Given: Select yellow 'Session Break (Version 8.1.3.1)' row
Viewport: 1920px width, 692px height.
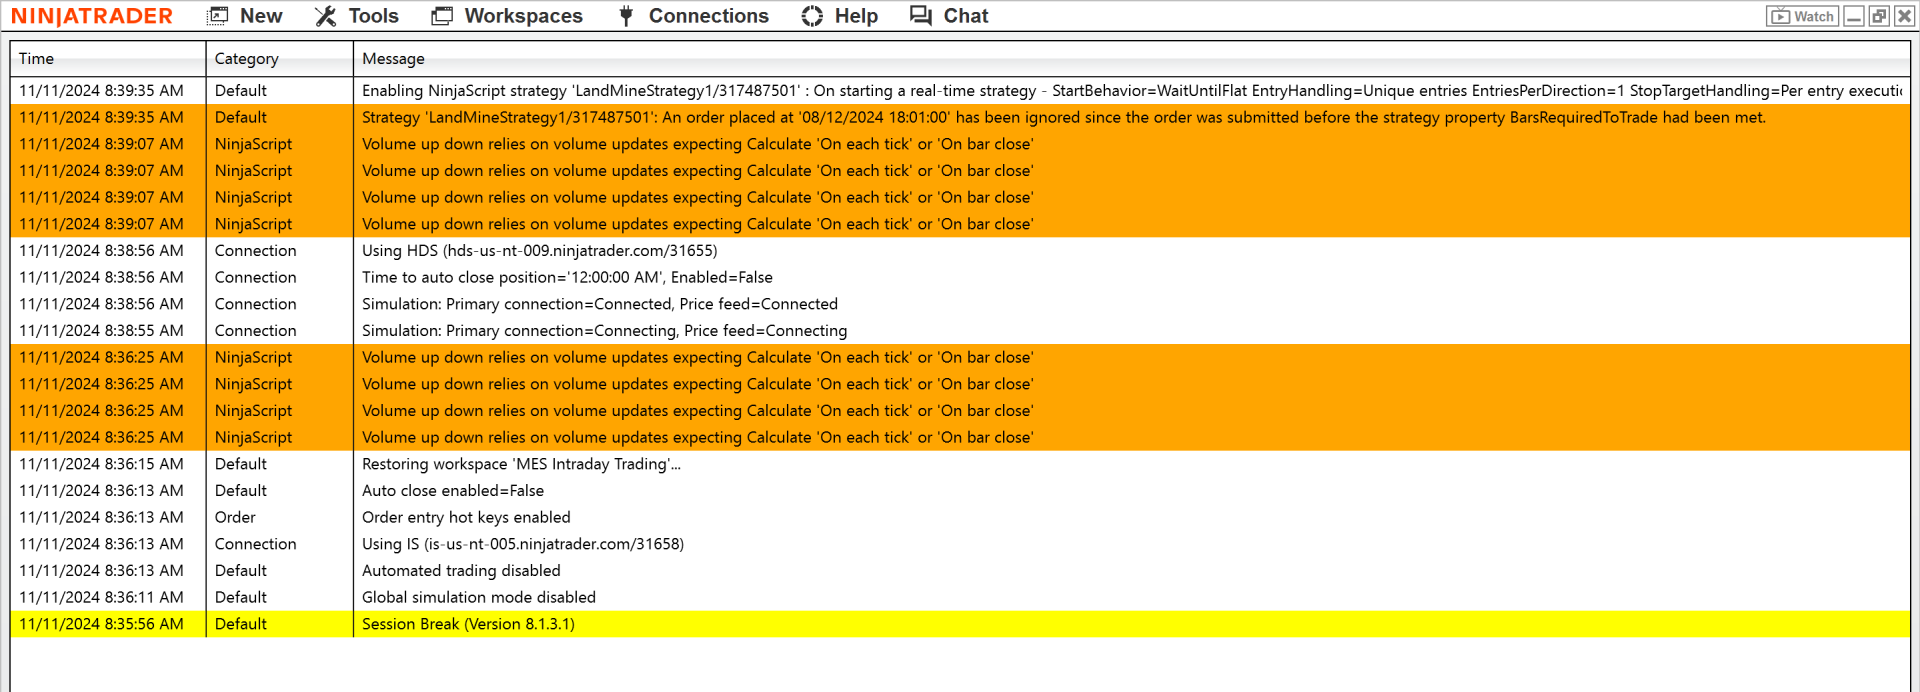Looking at the screenshot, I should coord(960,624).
